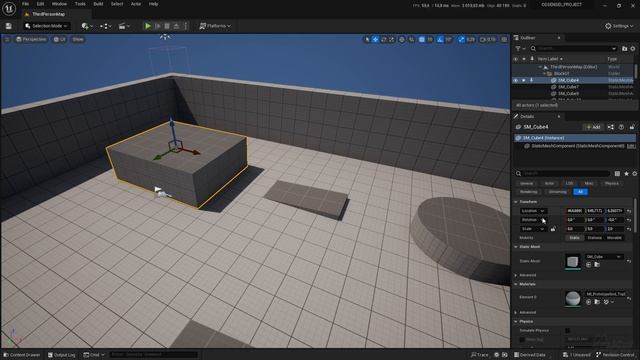640x360 pixels.
Task: Enable the Simulate Physics checkbox
Action: coord(568,330)
